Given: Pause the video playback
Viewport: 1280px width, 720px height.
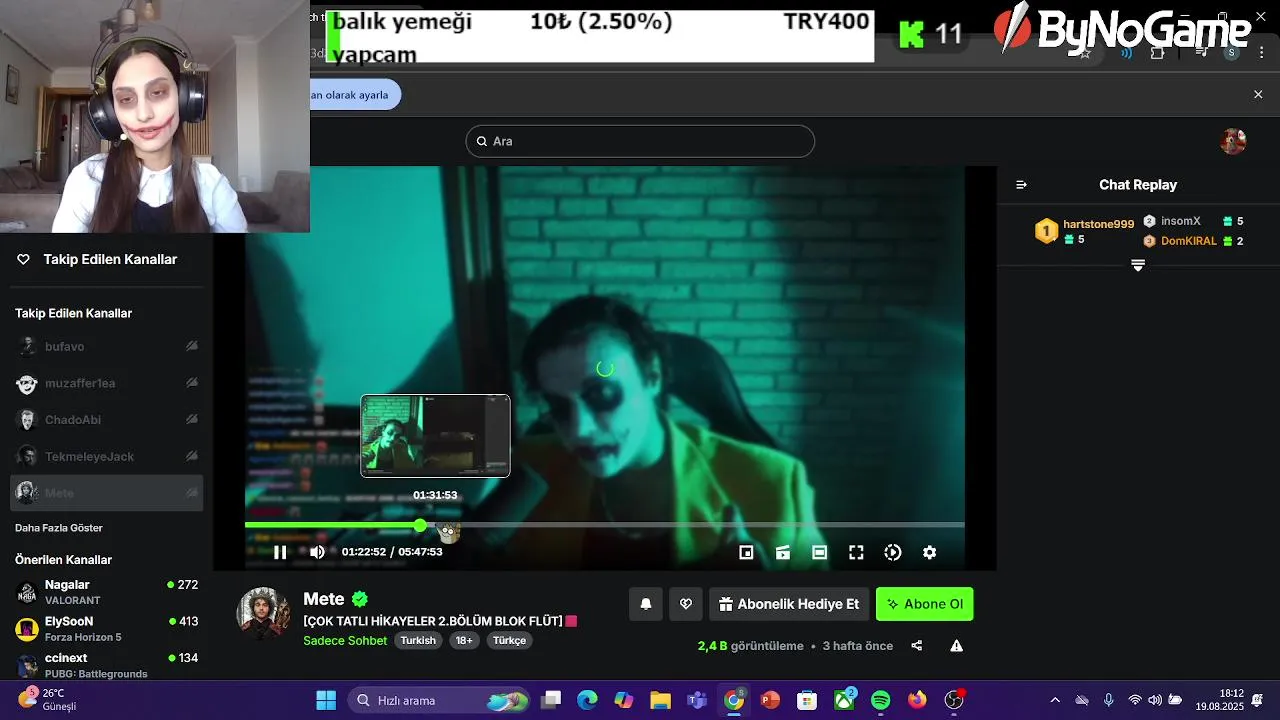Looking at the screenshot, I should click(x=280, y=552).
